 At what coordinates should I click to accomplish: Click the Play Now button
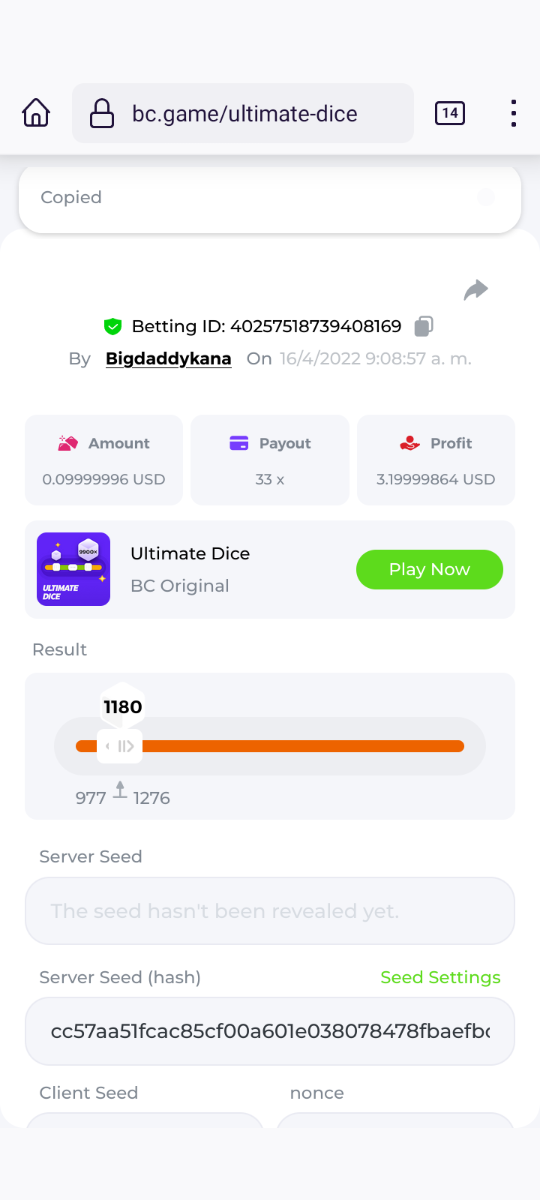(429, 569)
